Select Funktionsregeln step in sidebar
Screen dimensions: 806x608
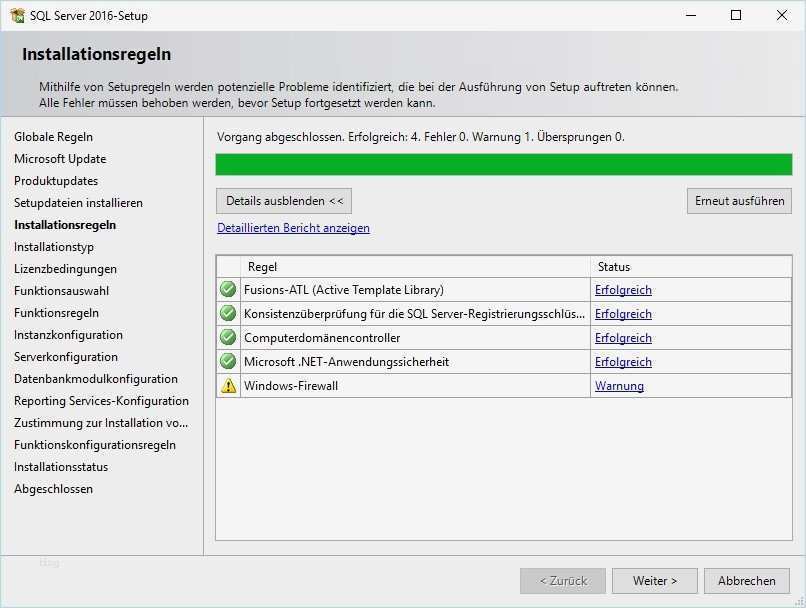[x=57, y=313]
